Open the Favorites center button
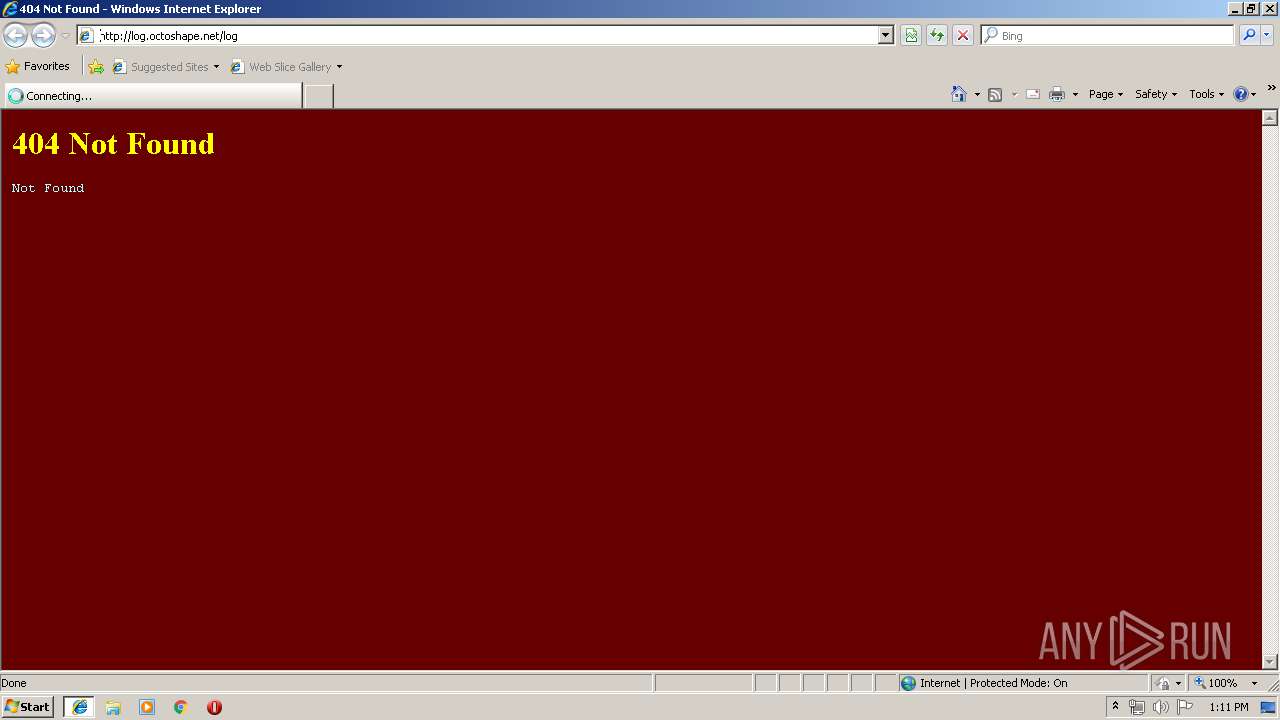This screenshot has width=1280, height=720. pyautogui.click(x=38, y=67)
